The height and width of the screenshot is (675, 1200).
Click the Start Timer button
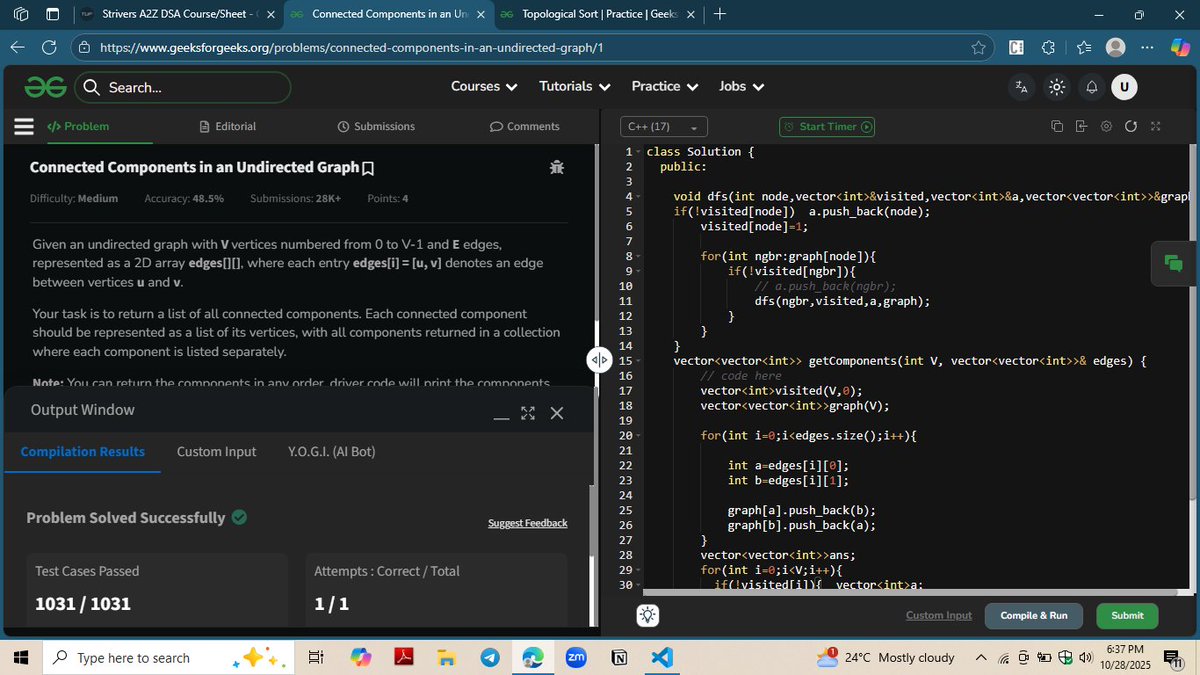tap(827, 127)
